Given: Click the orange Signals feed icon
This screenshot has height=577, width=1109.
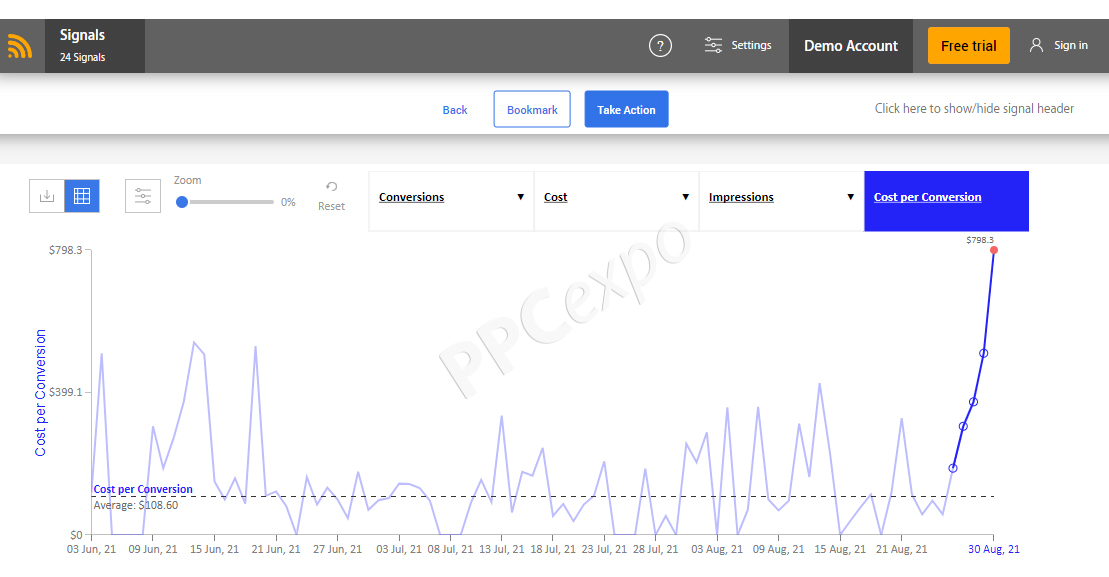Looking at the screenshot, I should pos(20,47).
